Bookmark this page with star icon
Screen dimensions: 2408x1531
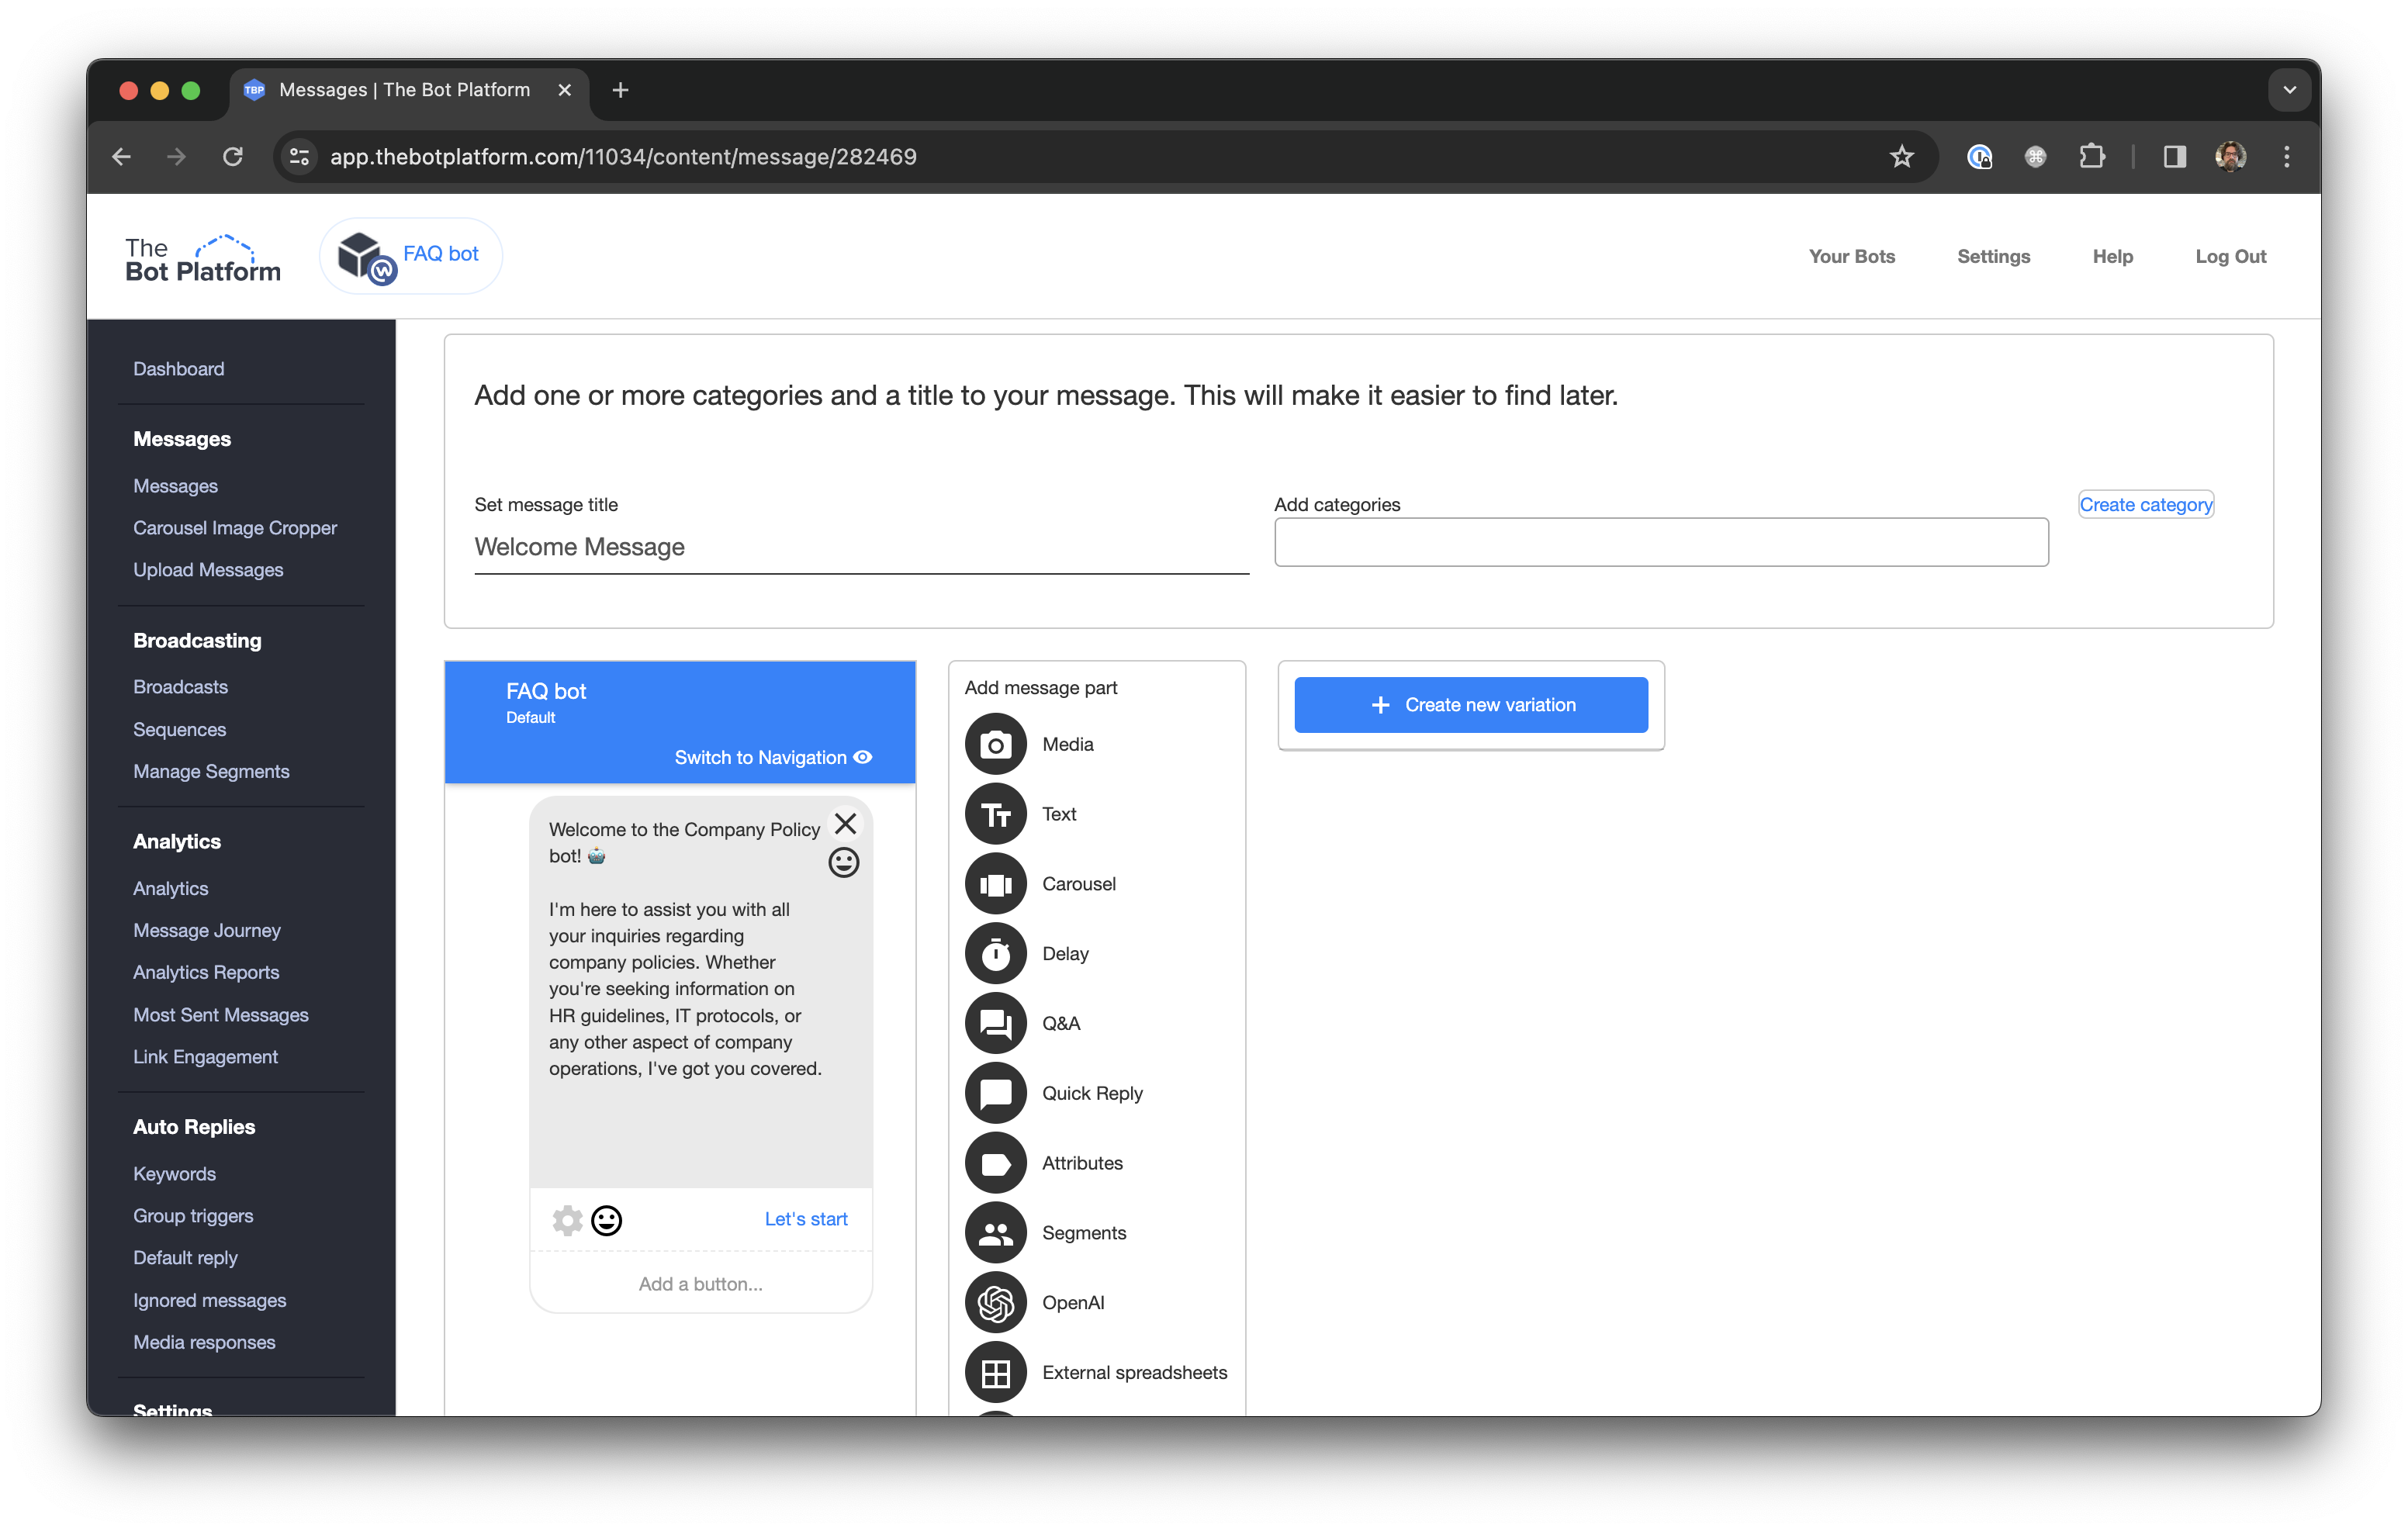click(x=1901, y=157)
